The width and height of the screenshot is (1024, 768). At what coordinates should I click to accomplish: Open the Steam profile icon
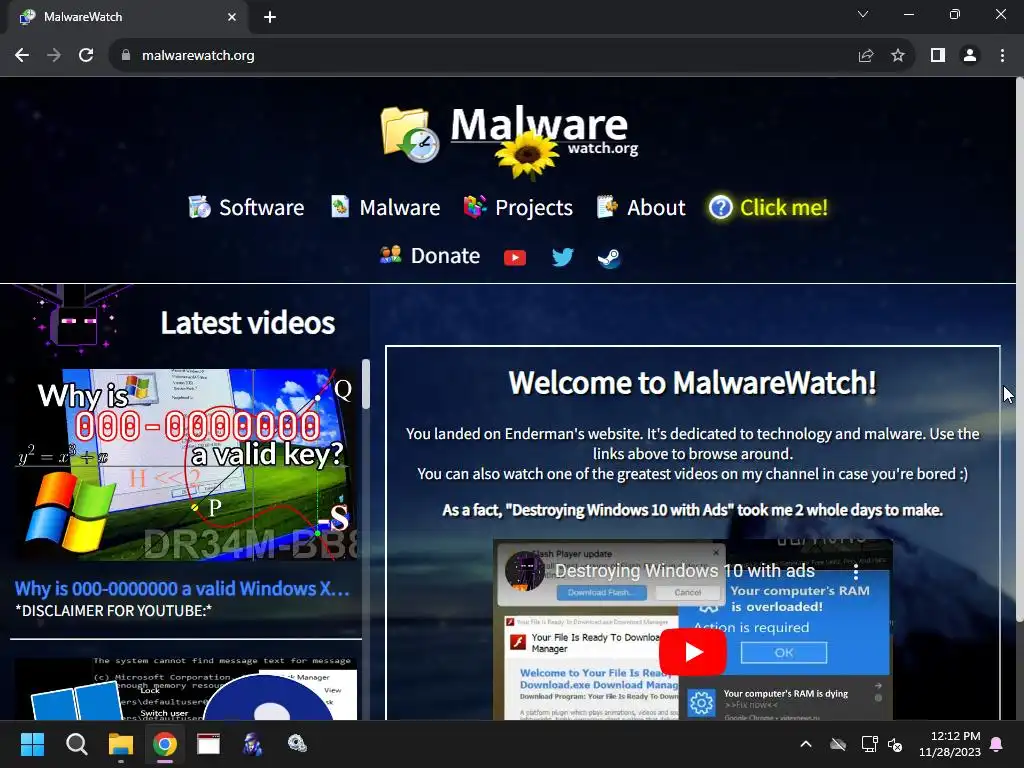[609, 257]
